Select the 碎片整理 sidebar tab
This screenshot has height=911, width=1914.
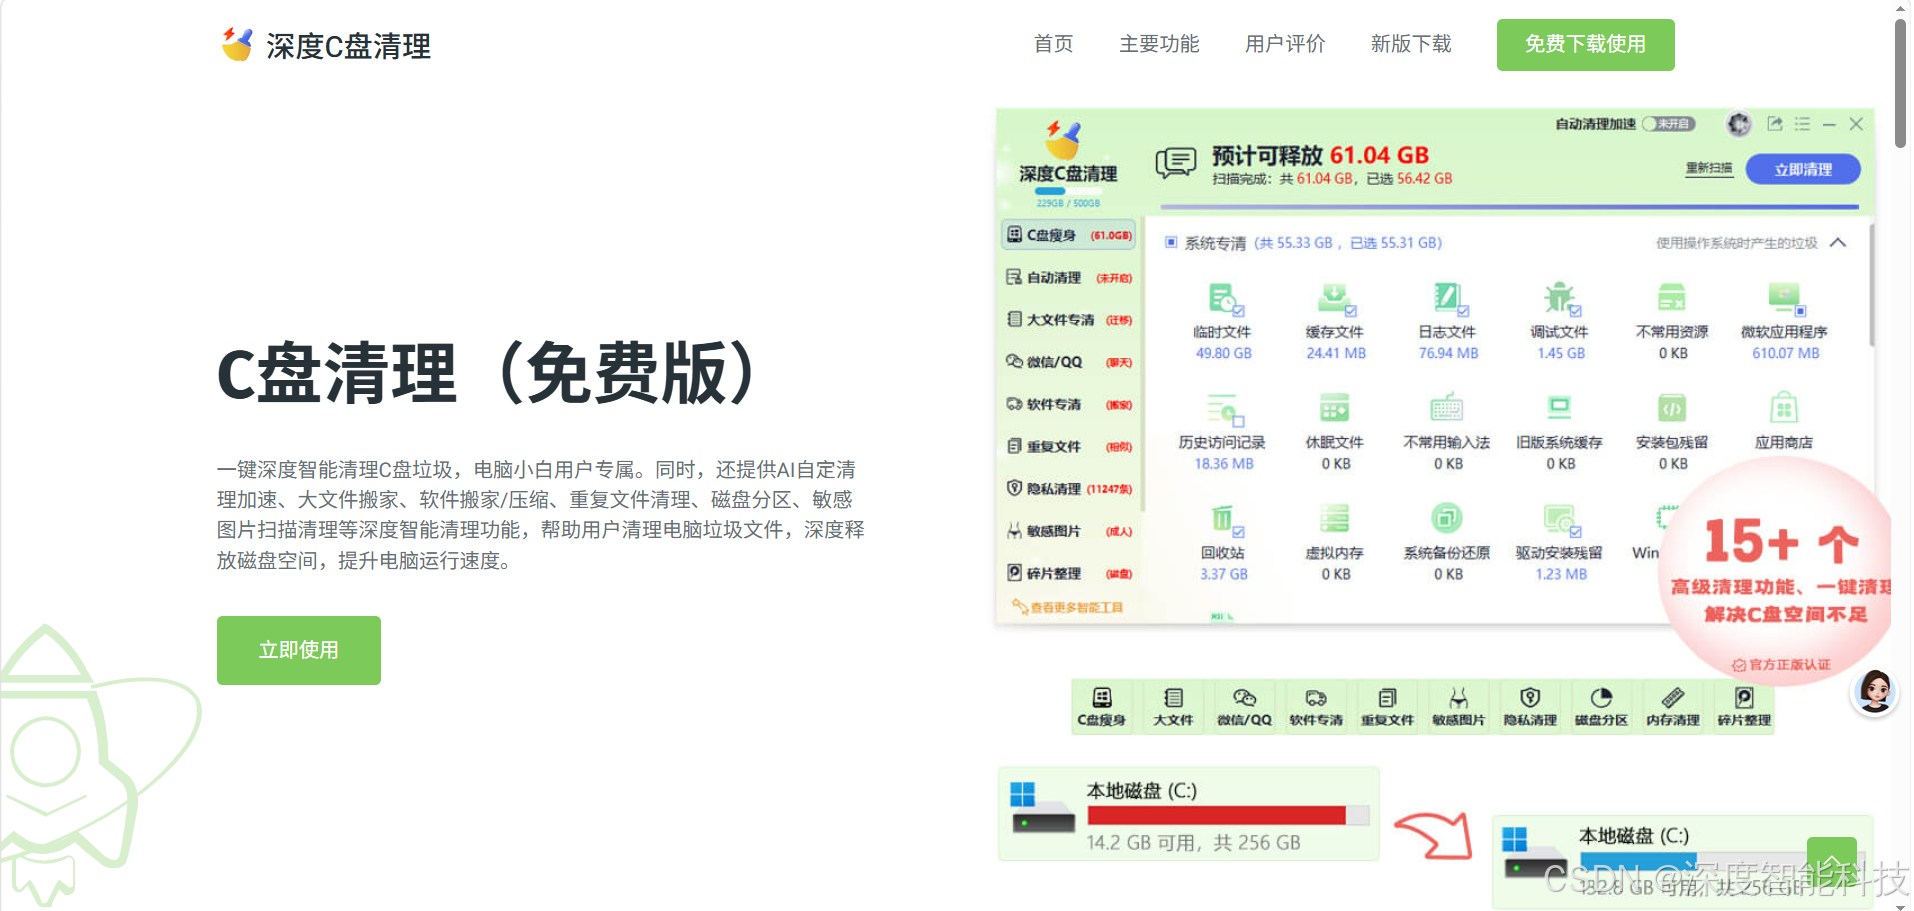(x=1069, y=573)
